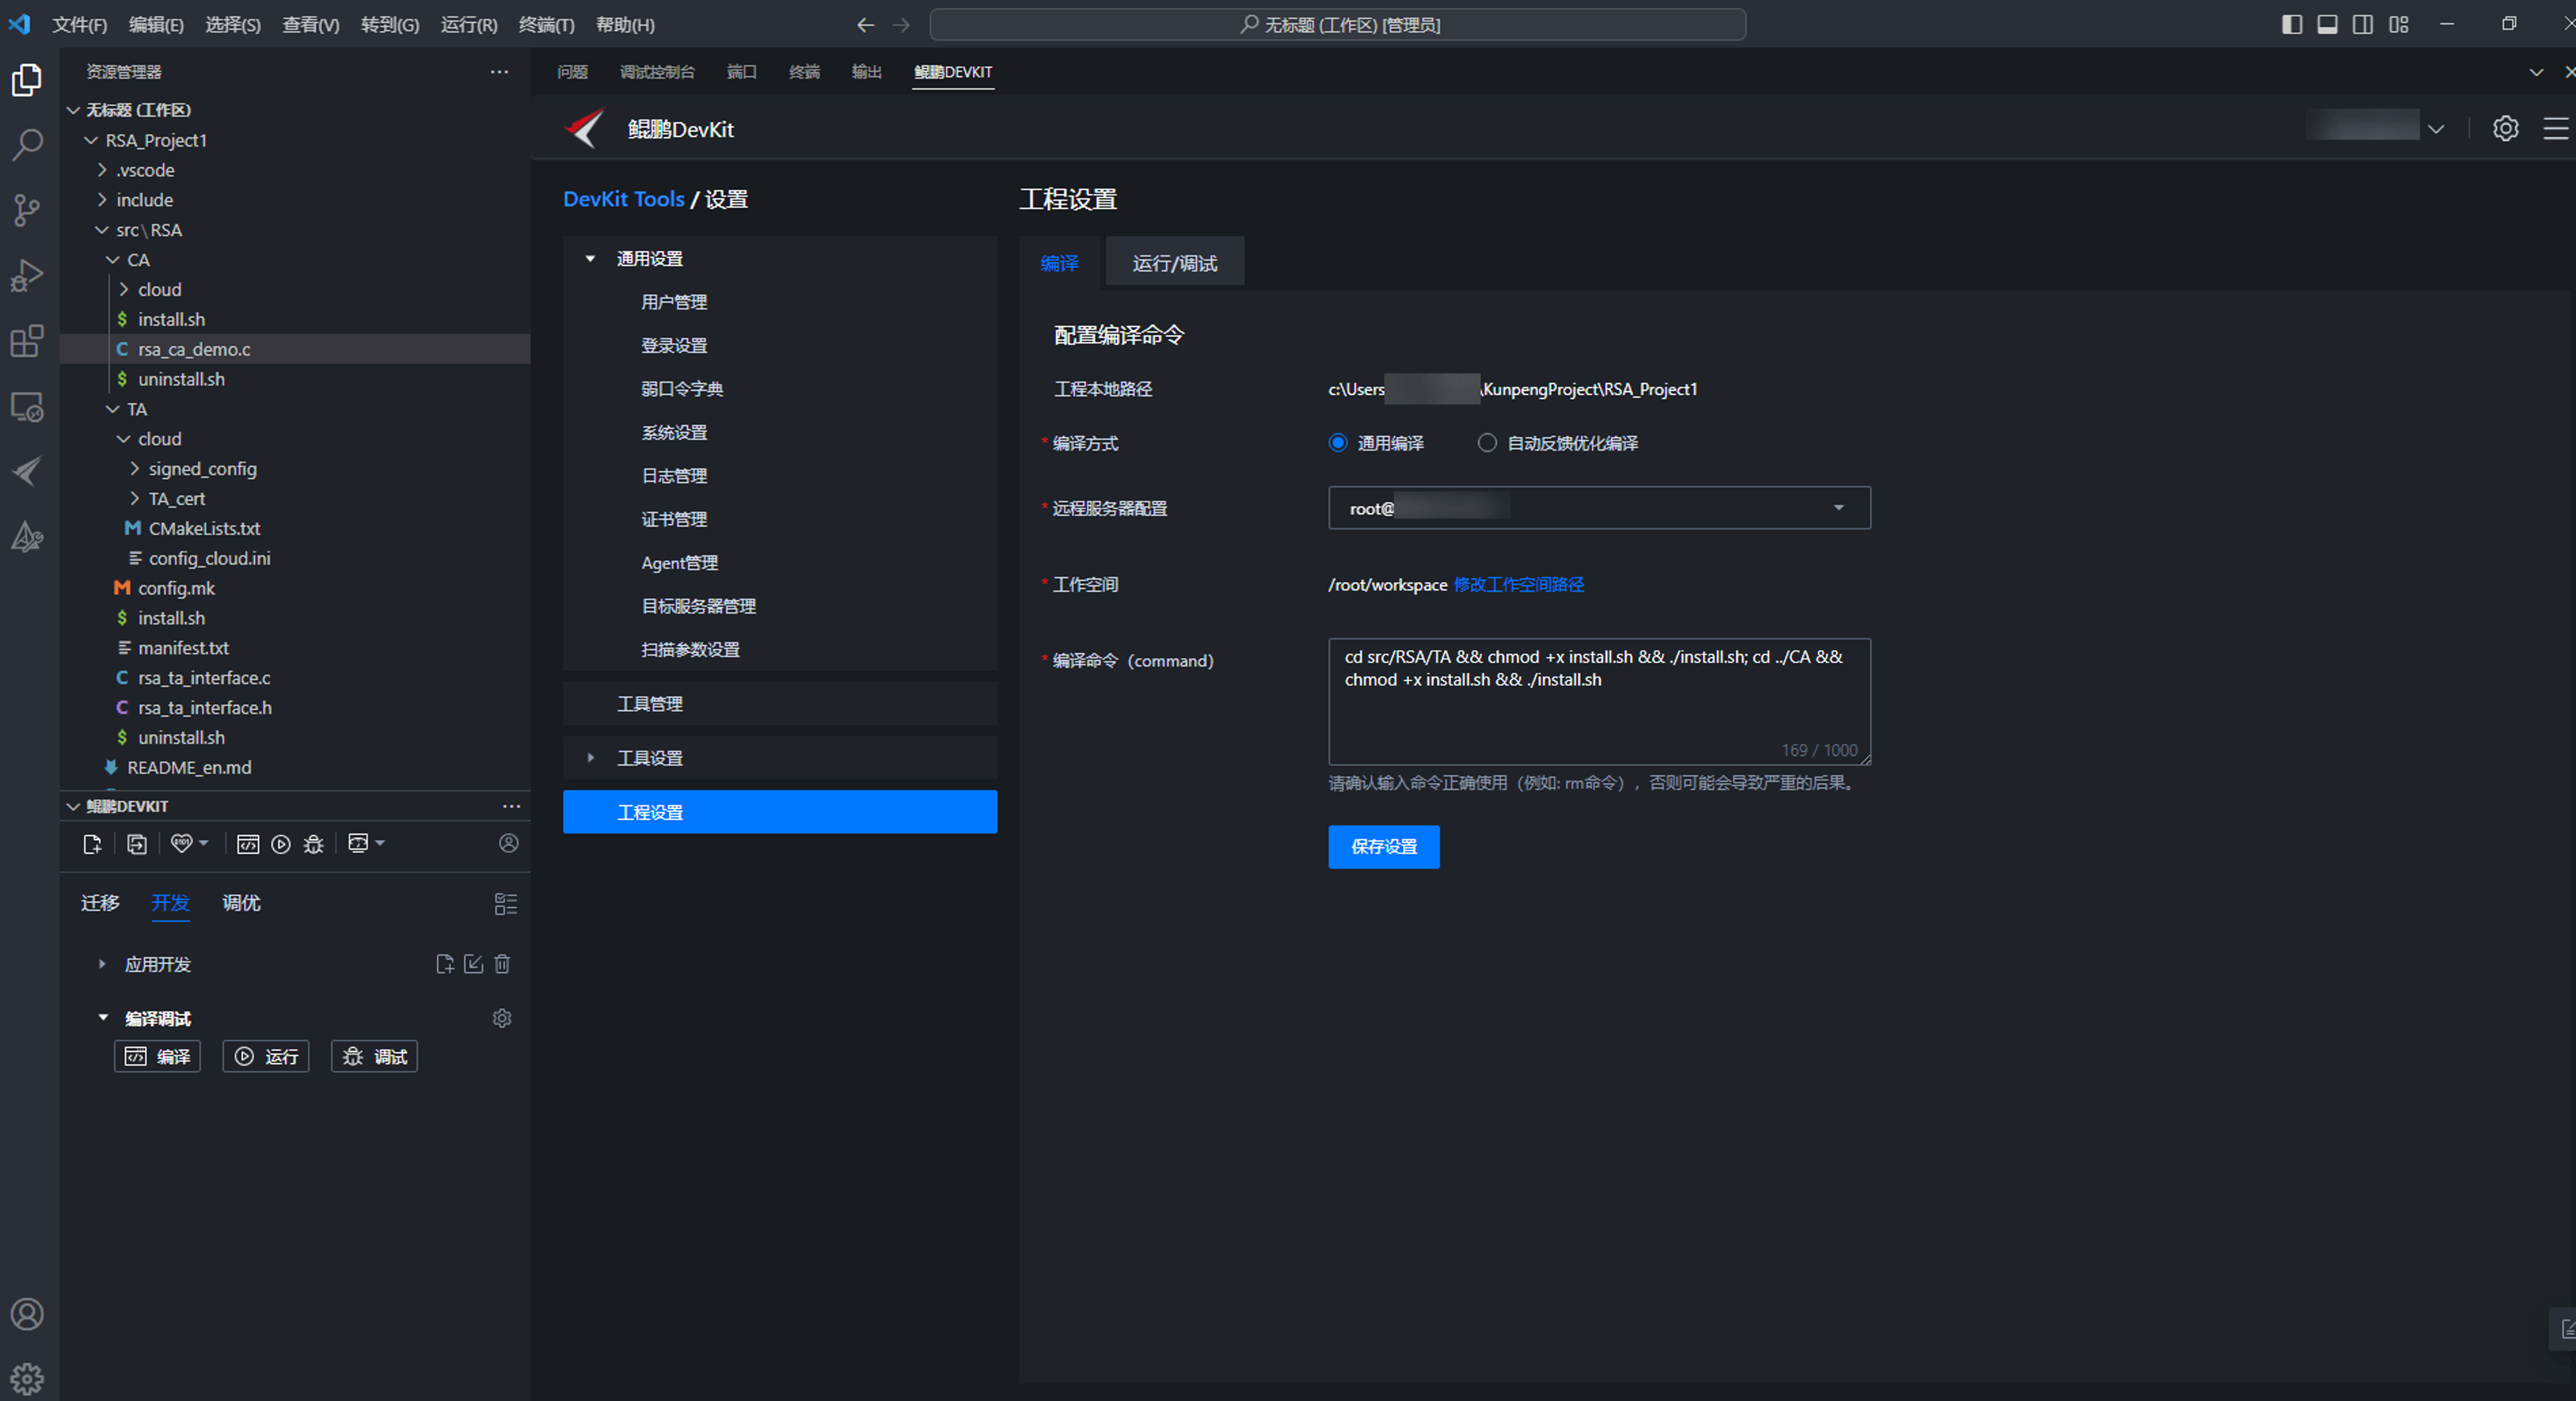The height and width of the screenshot is (1401, 2576).
Task: Click the DevKit settings gear in header
Action: click(2505, 129)
